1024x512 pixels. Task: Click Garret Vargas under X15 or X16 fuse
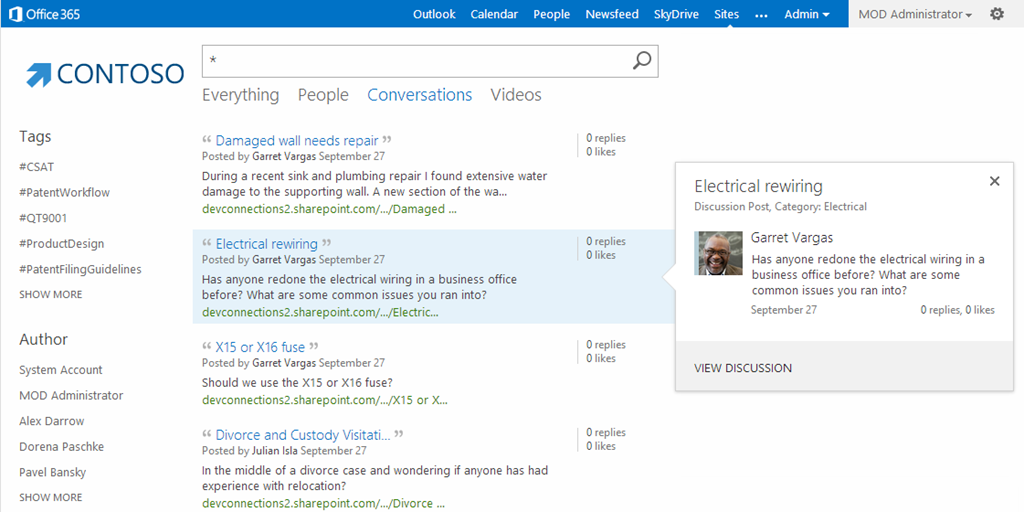[x=284, y=363]
